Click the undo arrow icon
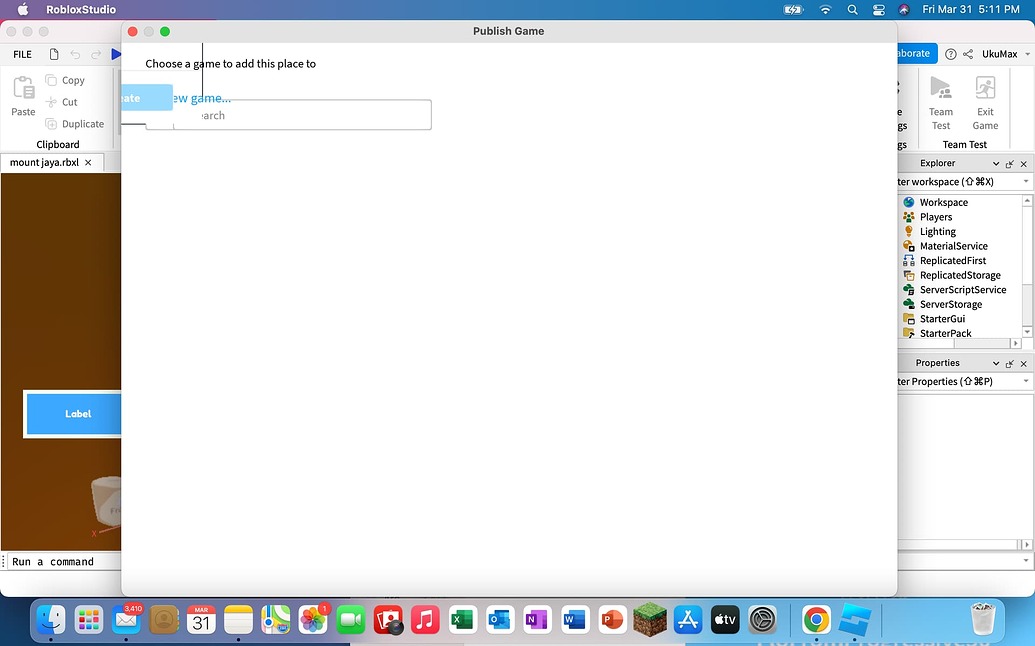Viewport: 1035px width, 646px height. (75, 54)
